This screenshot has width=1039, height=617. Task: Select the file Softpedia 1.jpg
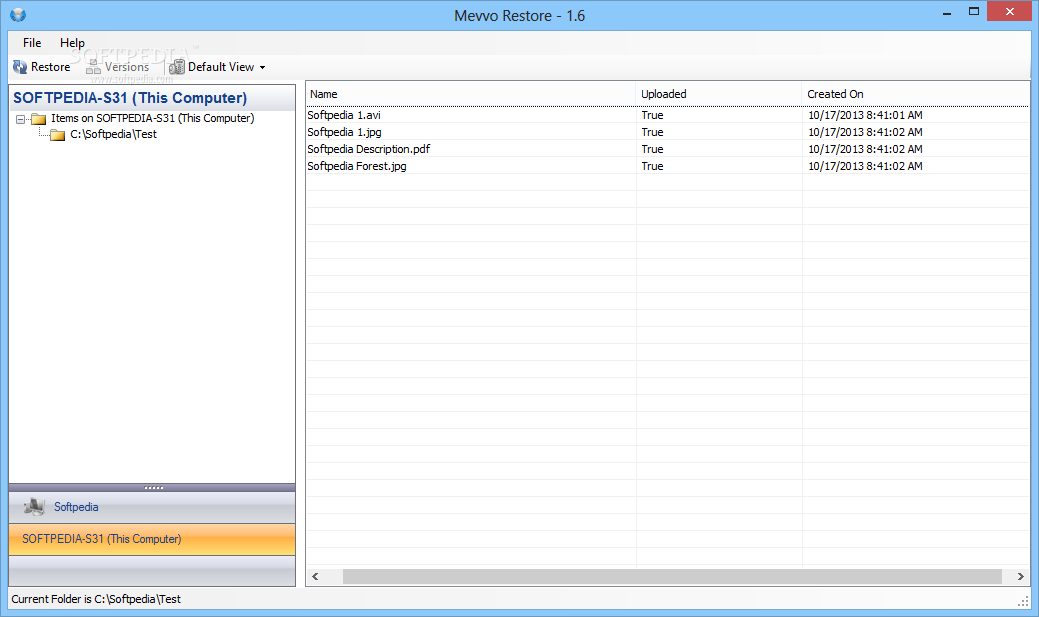[x=344, y=132]
